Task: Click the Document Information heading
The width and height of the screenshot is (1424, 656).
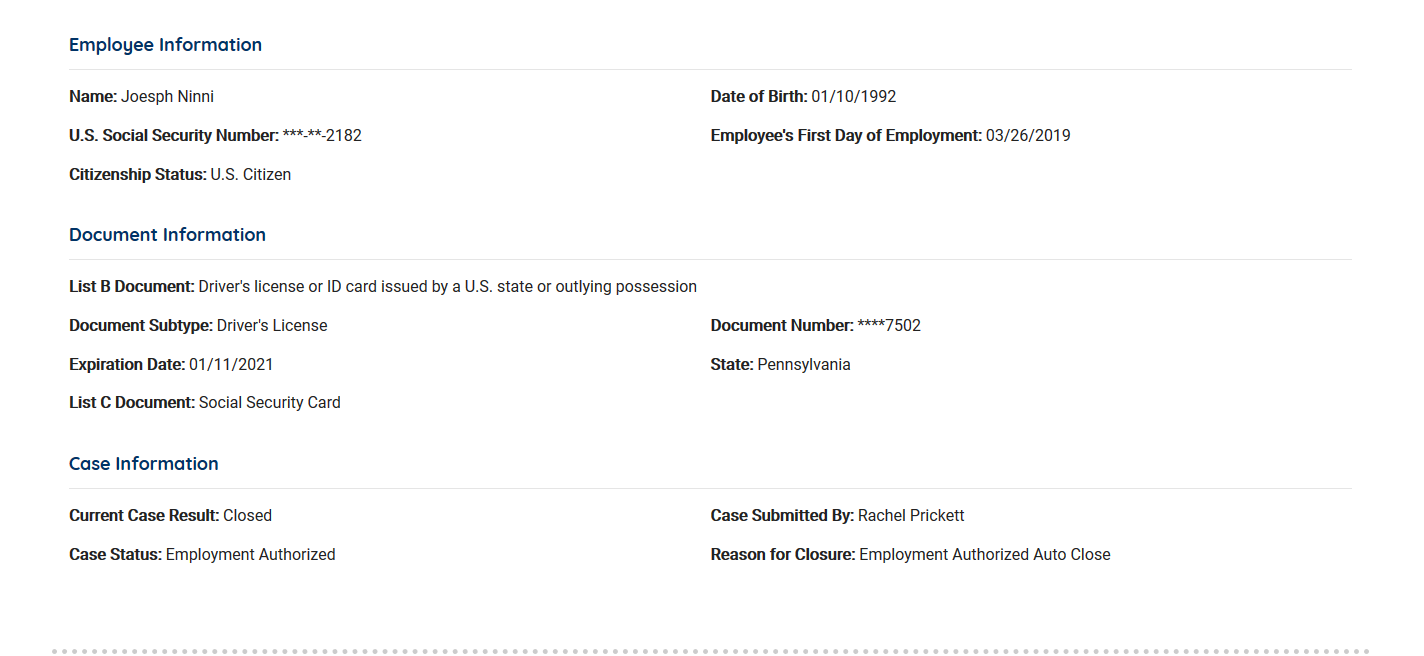Action: (x=167, y=235)
